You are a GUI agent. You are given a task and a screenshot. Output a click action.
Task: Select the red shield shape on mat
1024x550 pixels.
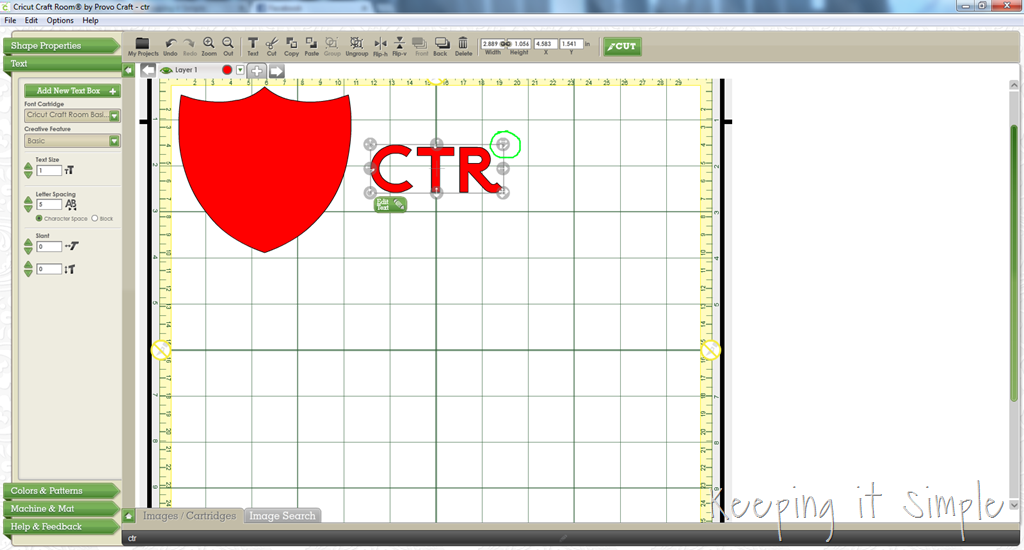pyautogui.click(x=264, y=170)
